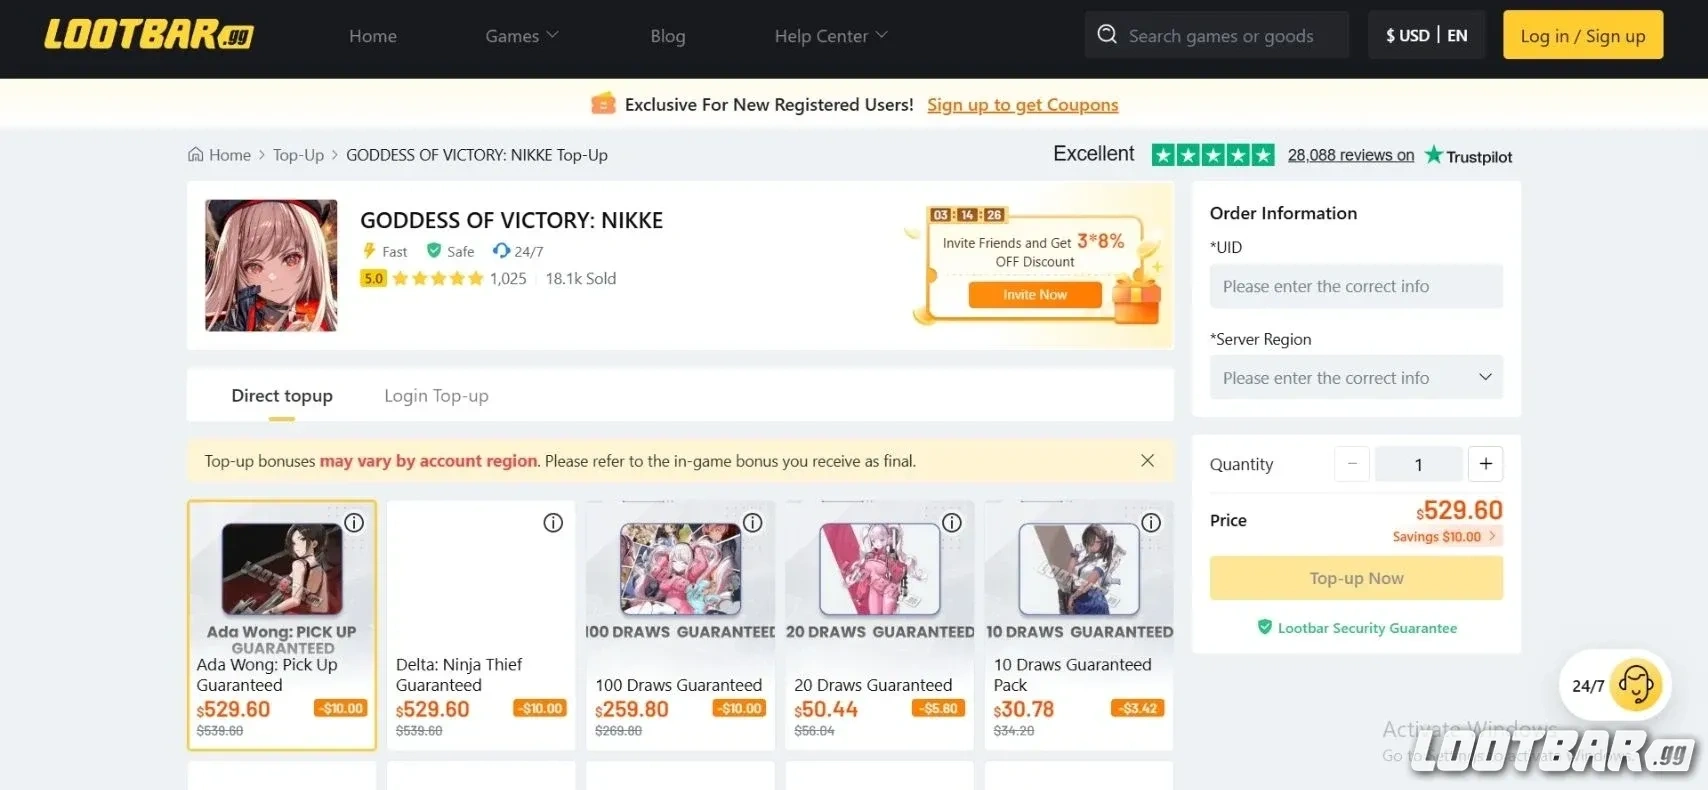Click the Invite Now button
Screen dimensions: 1708x790
coord(1034,295)
